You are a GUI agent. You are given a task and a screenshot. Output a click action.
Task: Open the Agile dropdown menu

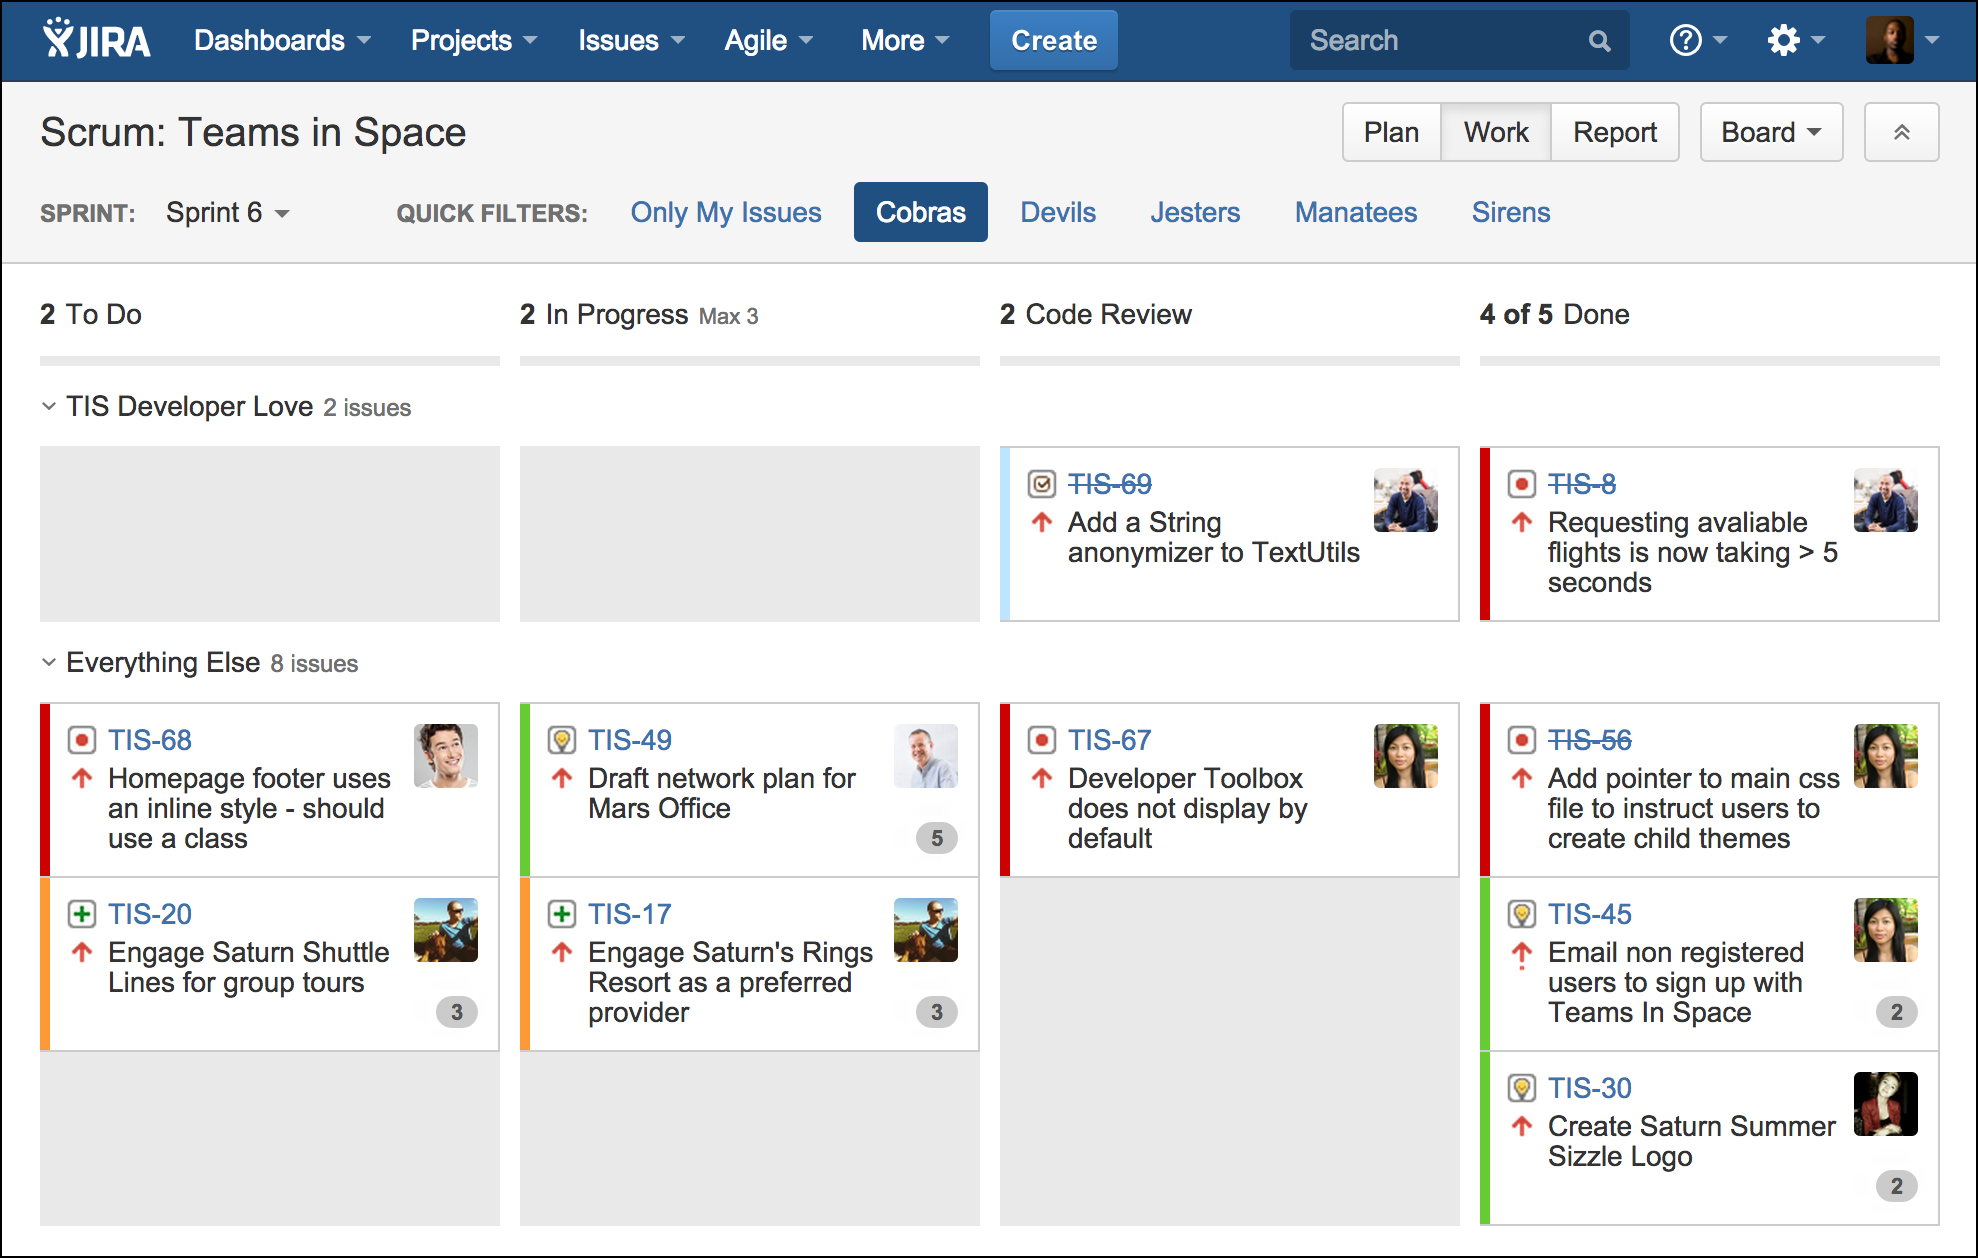tap(768, 40)
